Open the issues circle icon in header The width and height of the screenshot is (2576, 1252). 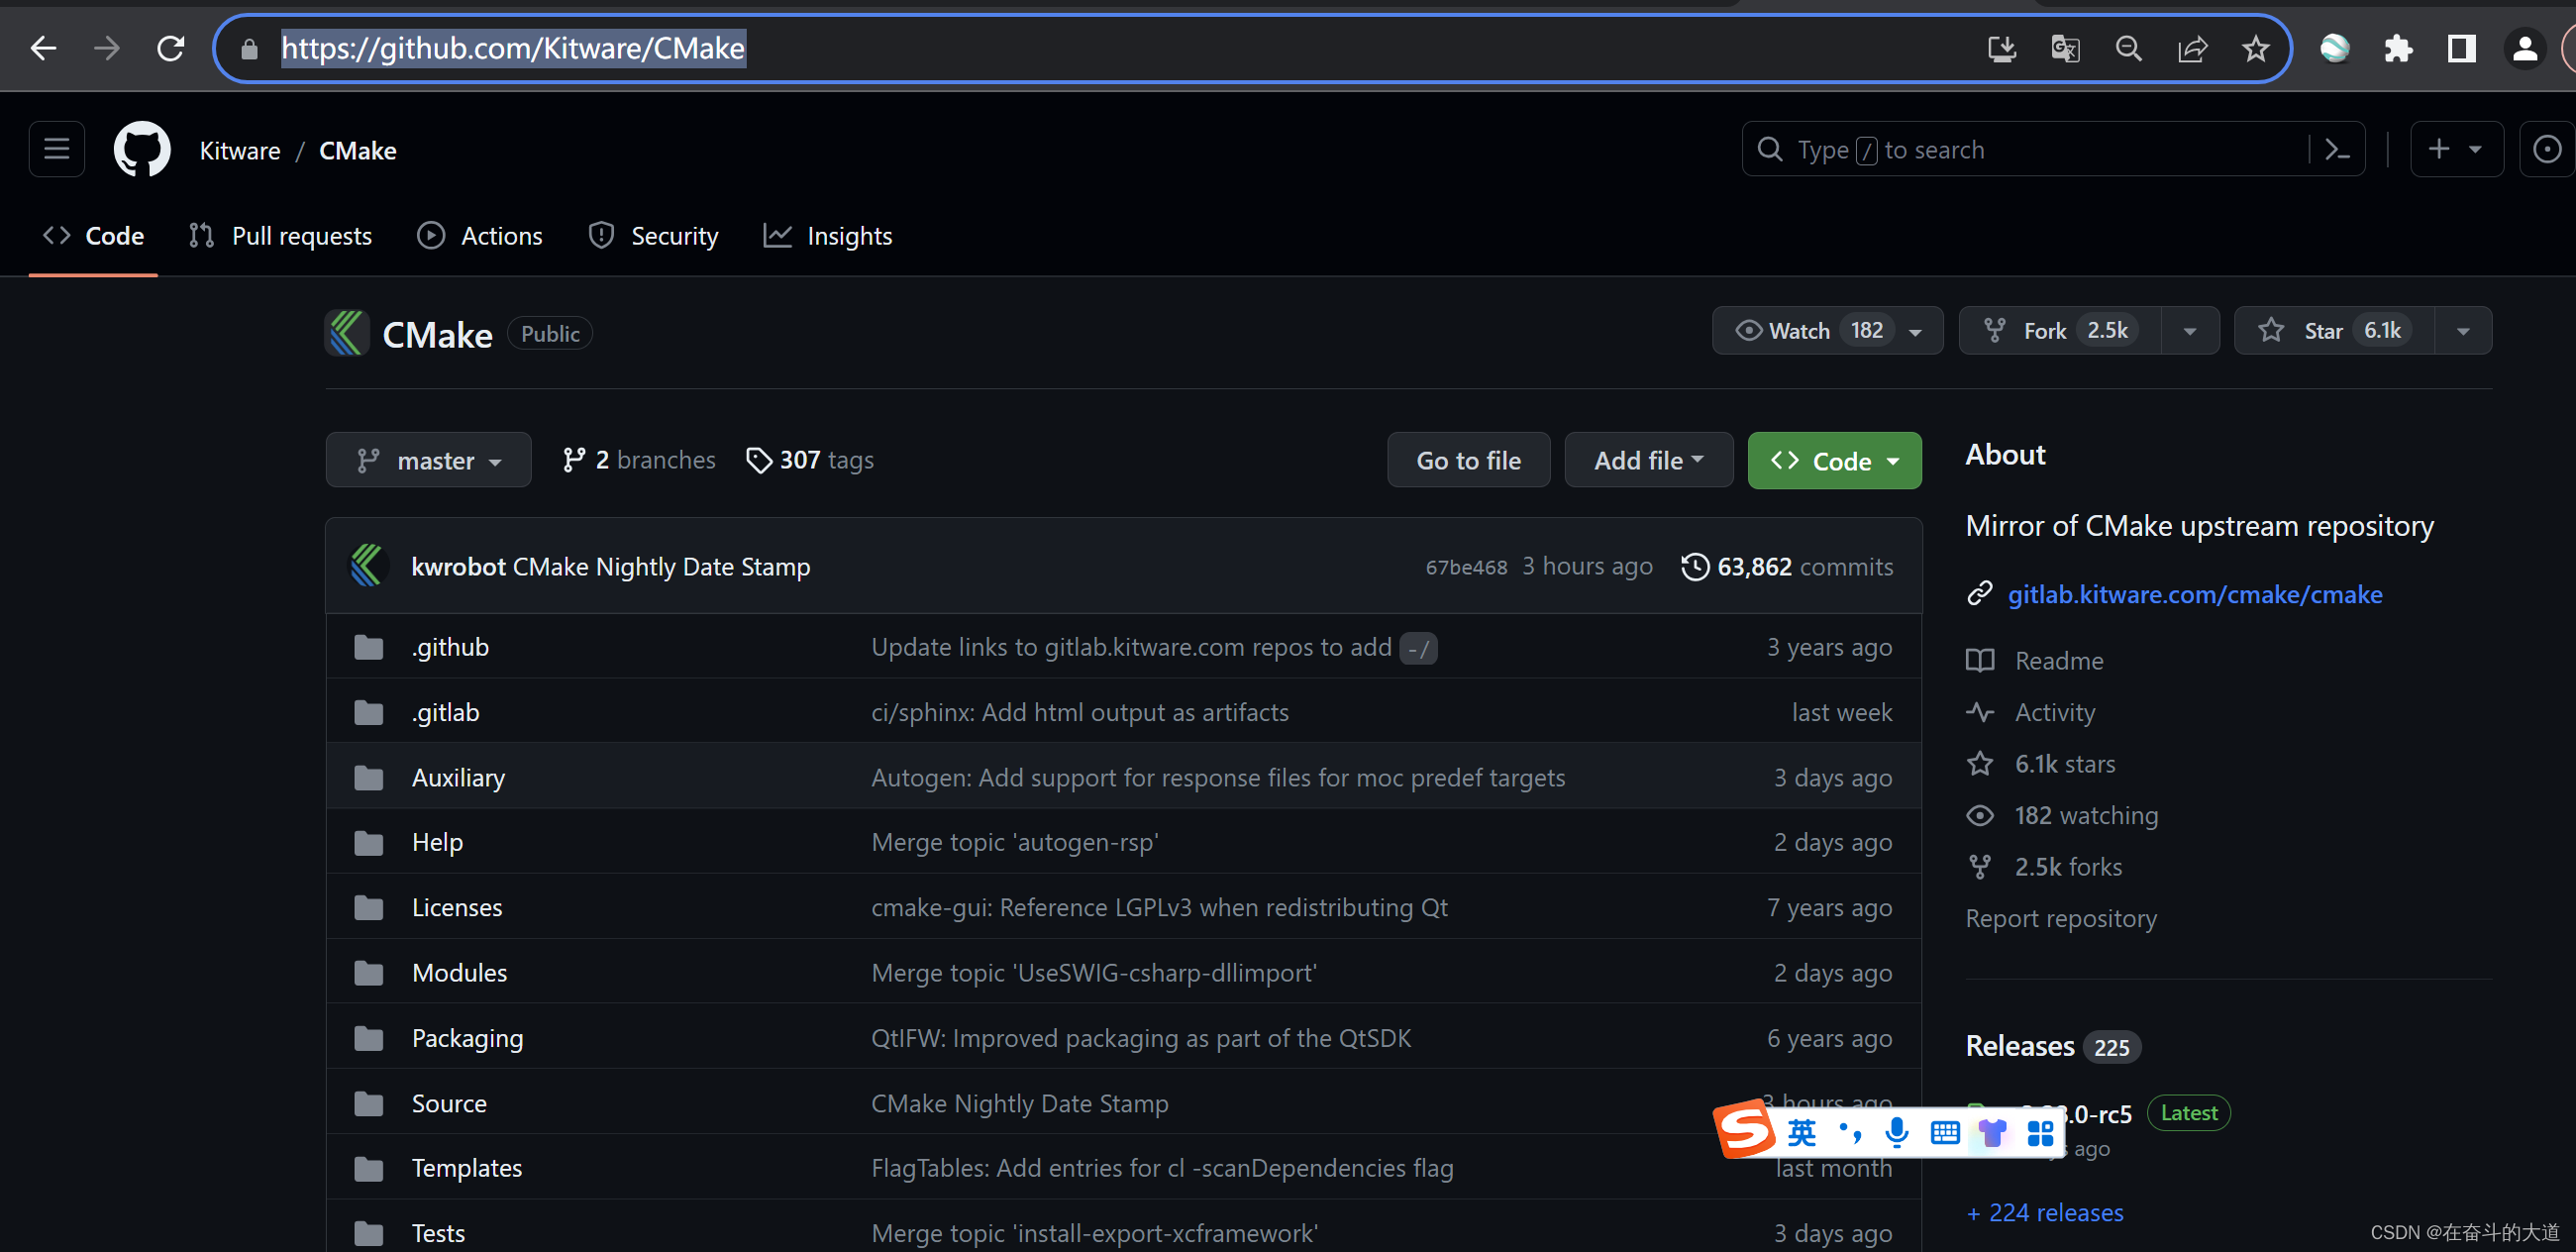pos(2546,150)
